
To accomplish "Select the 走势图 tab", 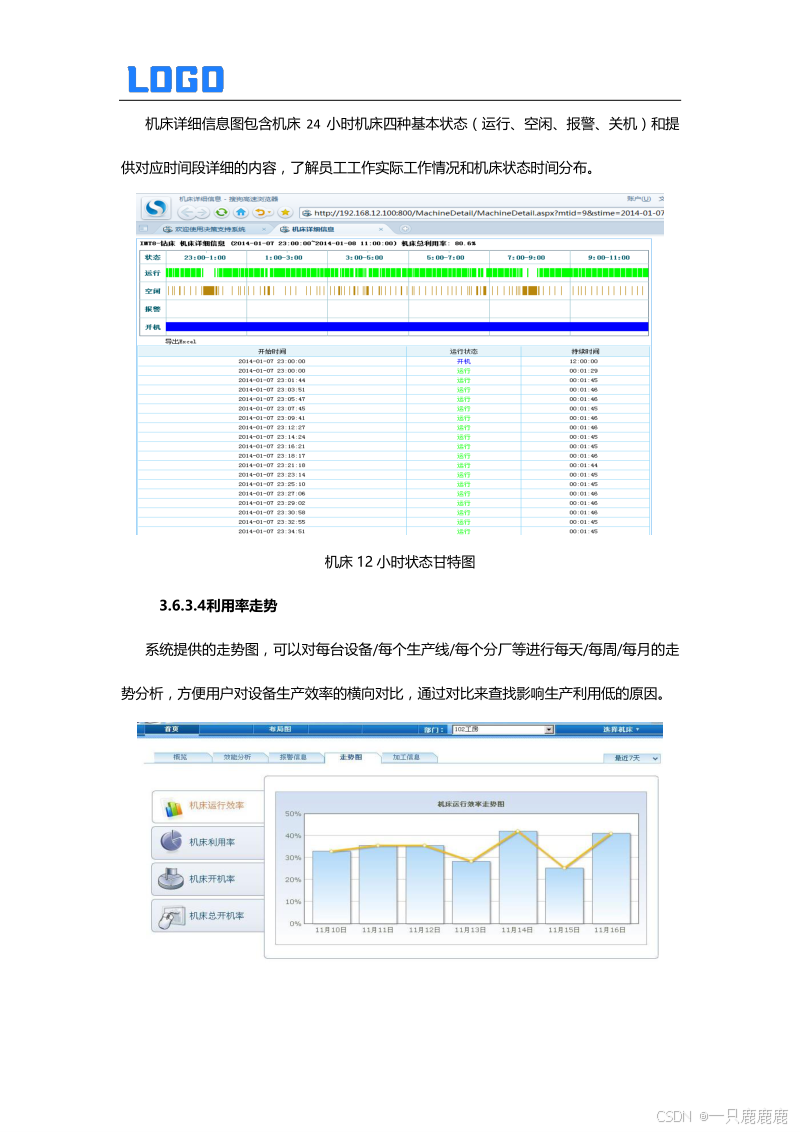I will (351, 757).
